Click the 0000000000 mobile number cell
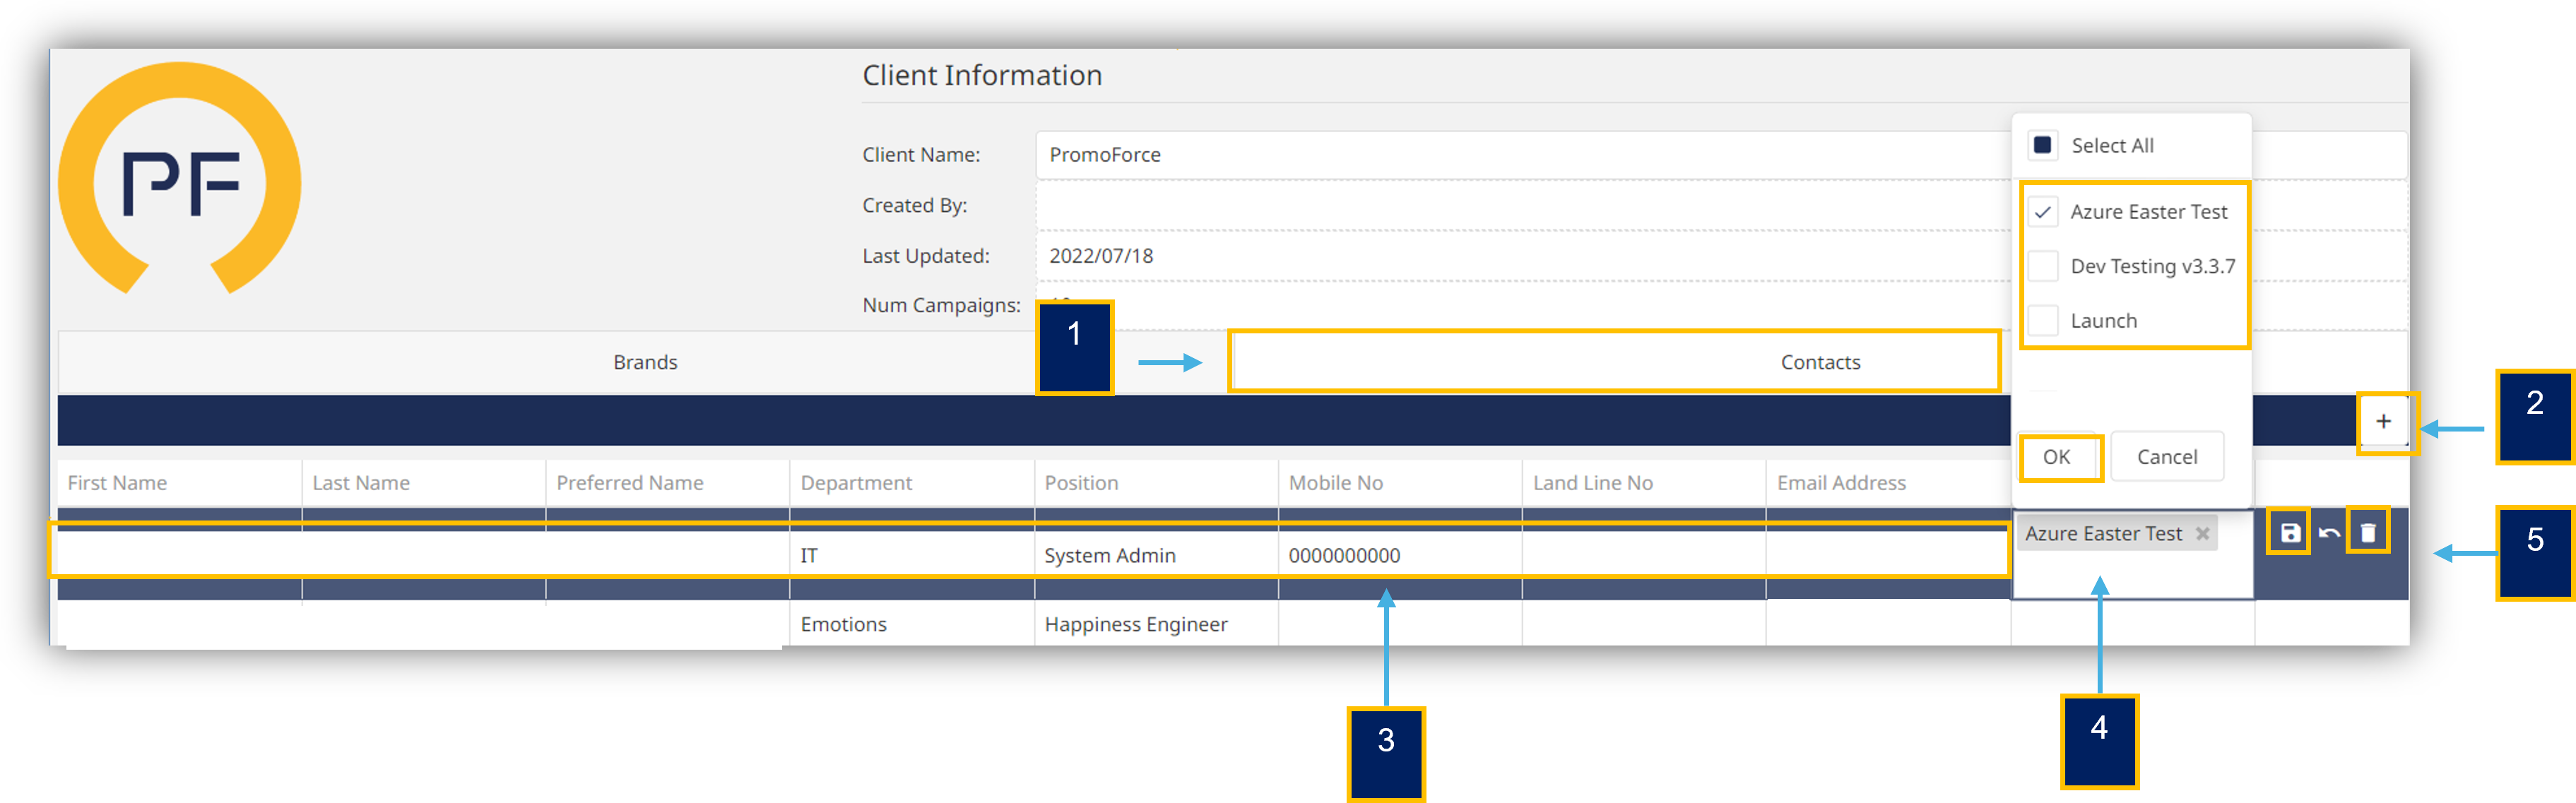This screenshot has width=2576, height=803. (x=1400, y=555)
